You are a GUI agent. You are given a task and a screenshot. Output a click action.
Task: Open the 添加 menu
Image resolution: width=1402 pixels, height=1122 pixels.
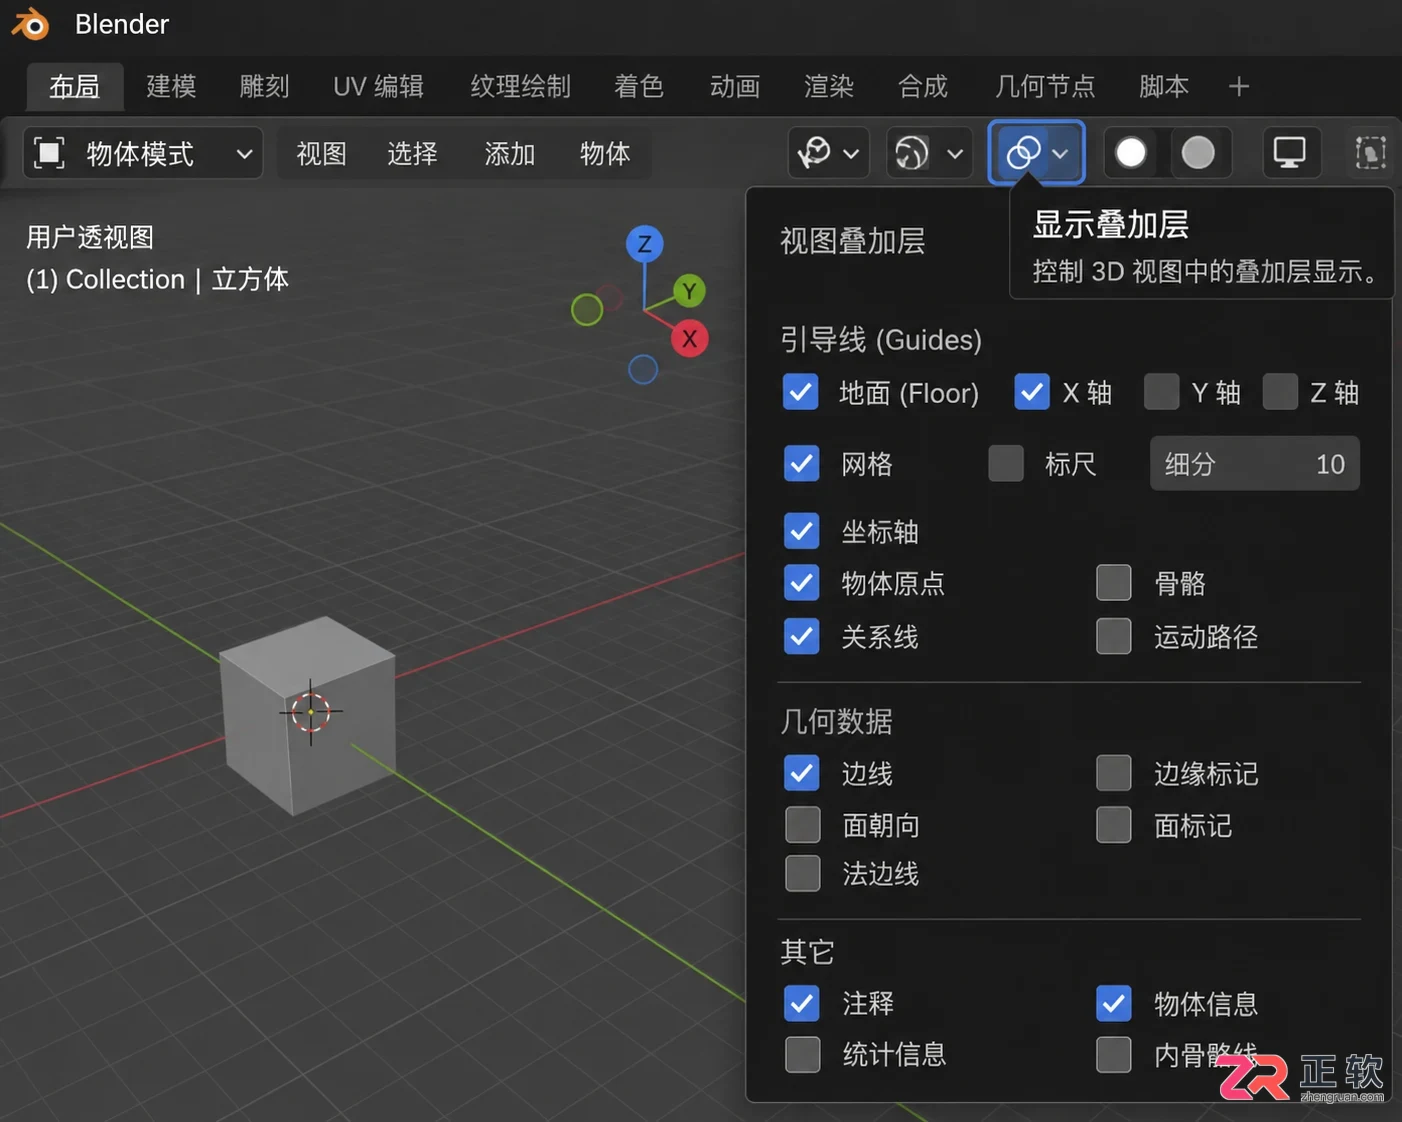click(509, 153)
